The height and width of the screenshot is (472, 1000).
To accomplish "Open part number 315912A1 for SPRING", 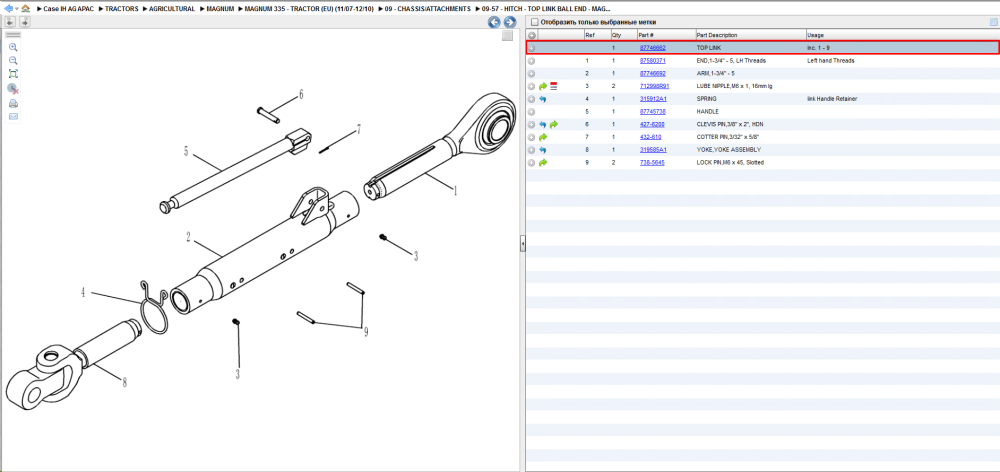I will (x=653, y=99).
